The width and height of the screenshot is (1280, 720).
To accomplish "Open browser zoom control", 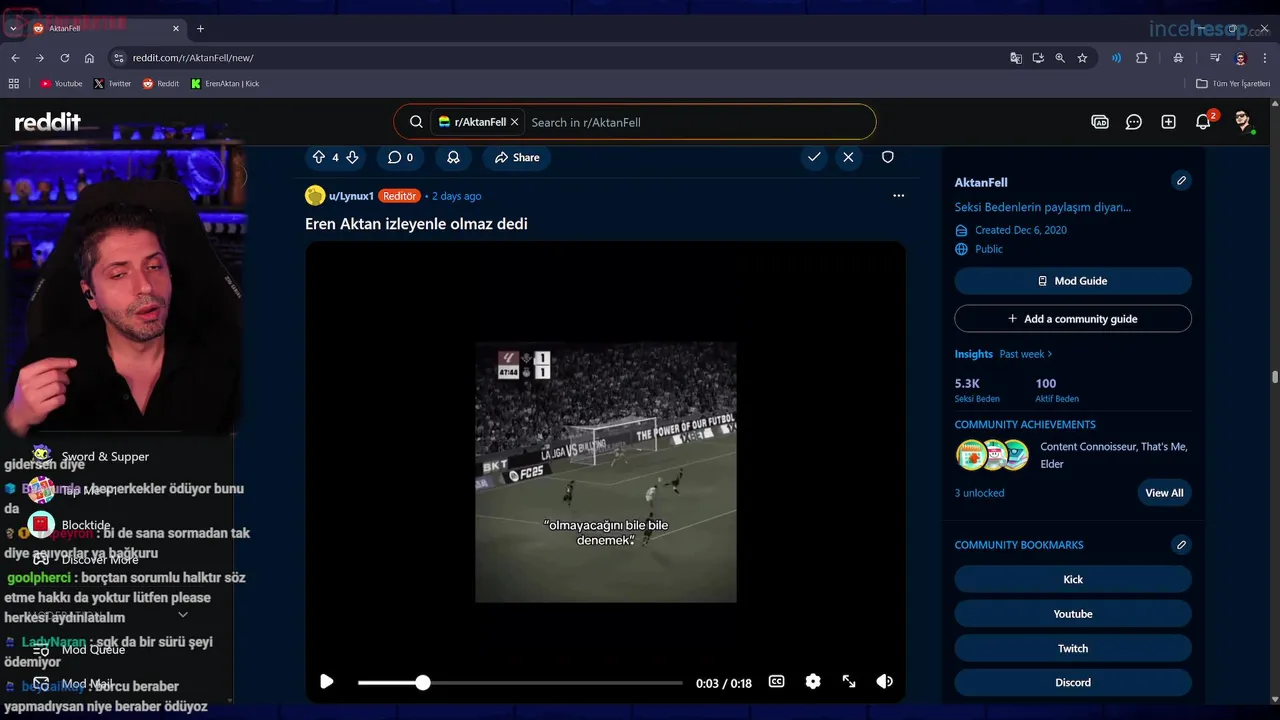I will 1060,58.
